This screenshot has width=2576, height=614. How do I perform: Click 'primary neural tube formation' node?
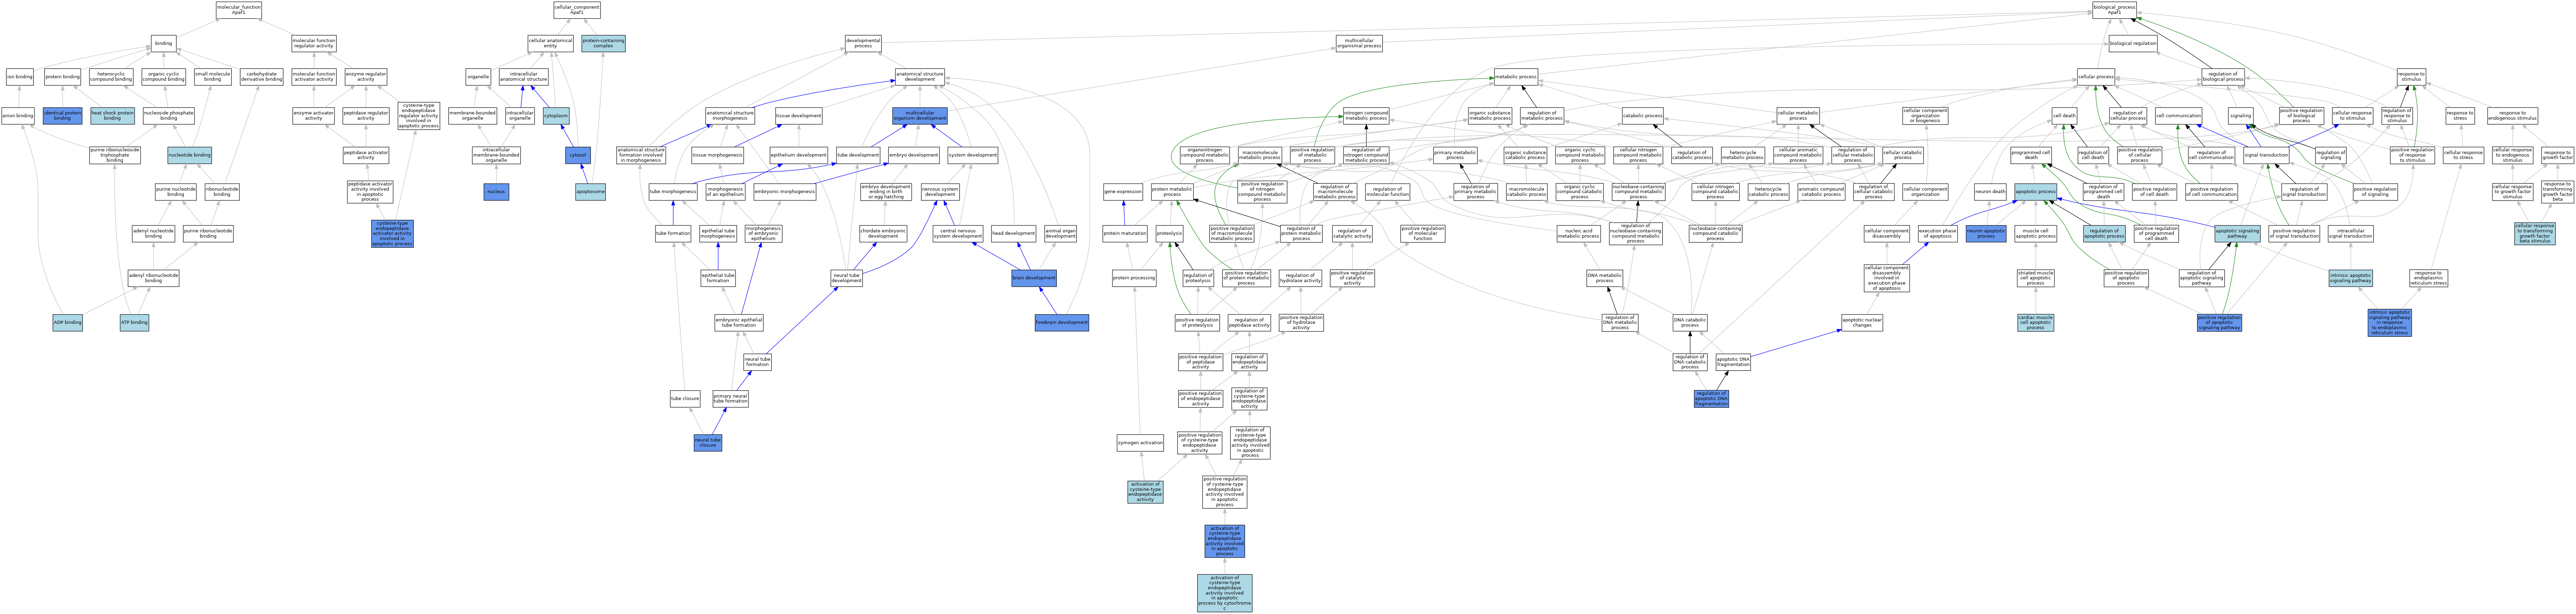click(730, 399)
